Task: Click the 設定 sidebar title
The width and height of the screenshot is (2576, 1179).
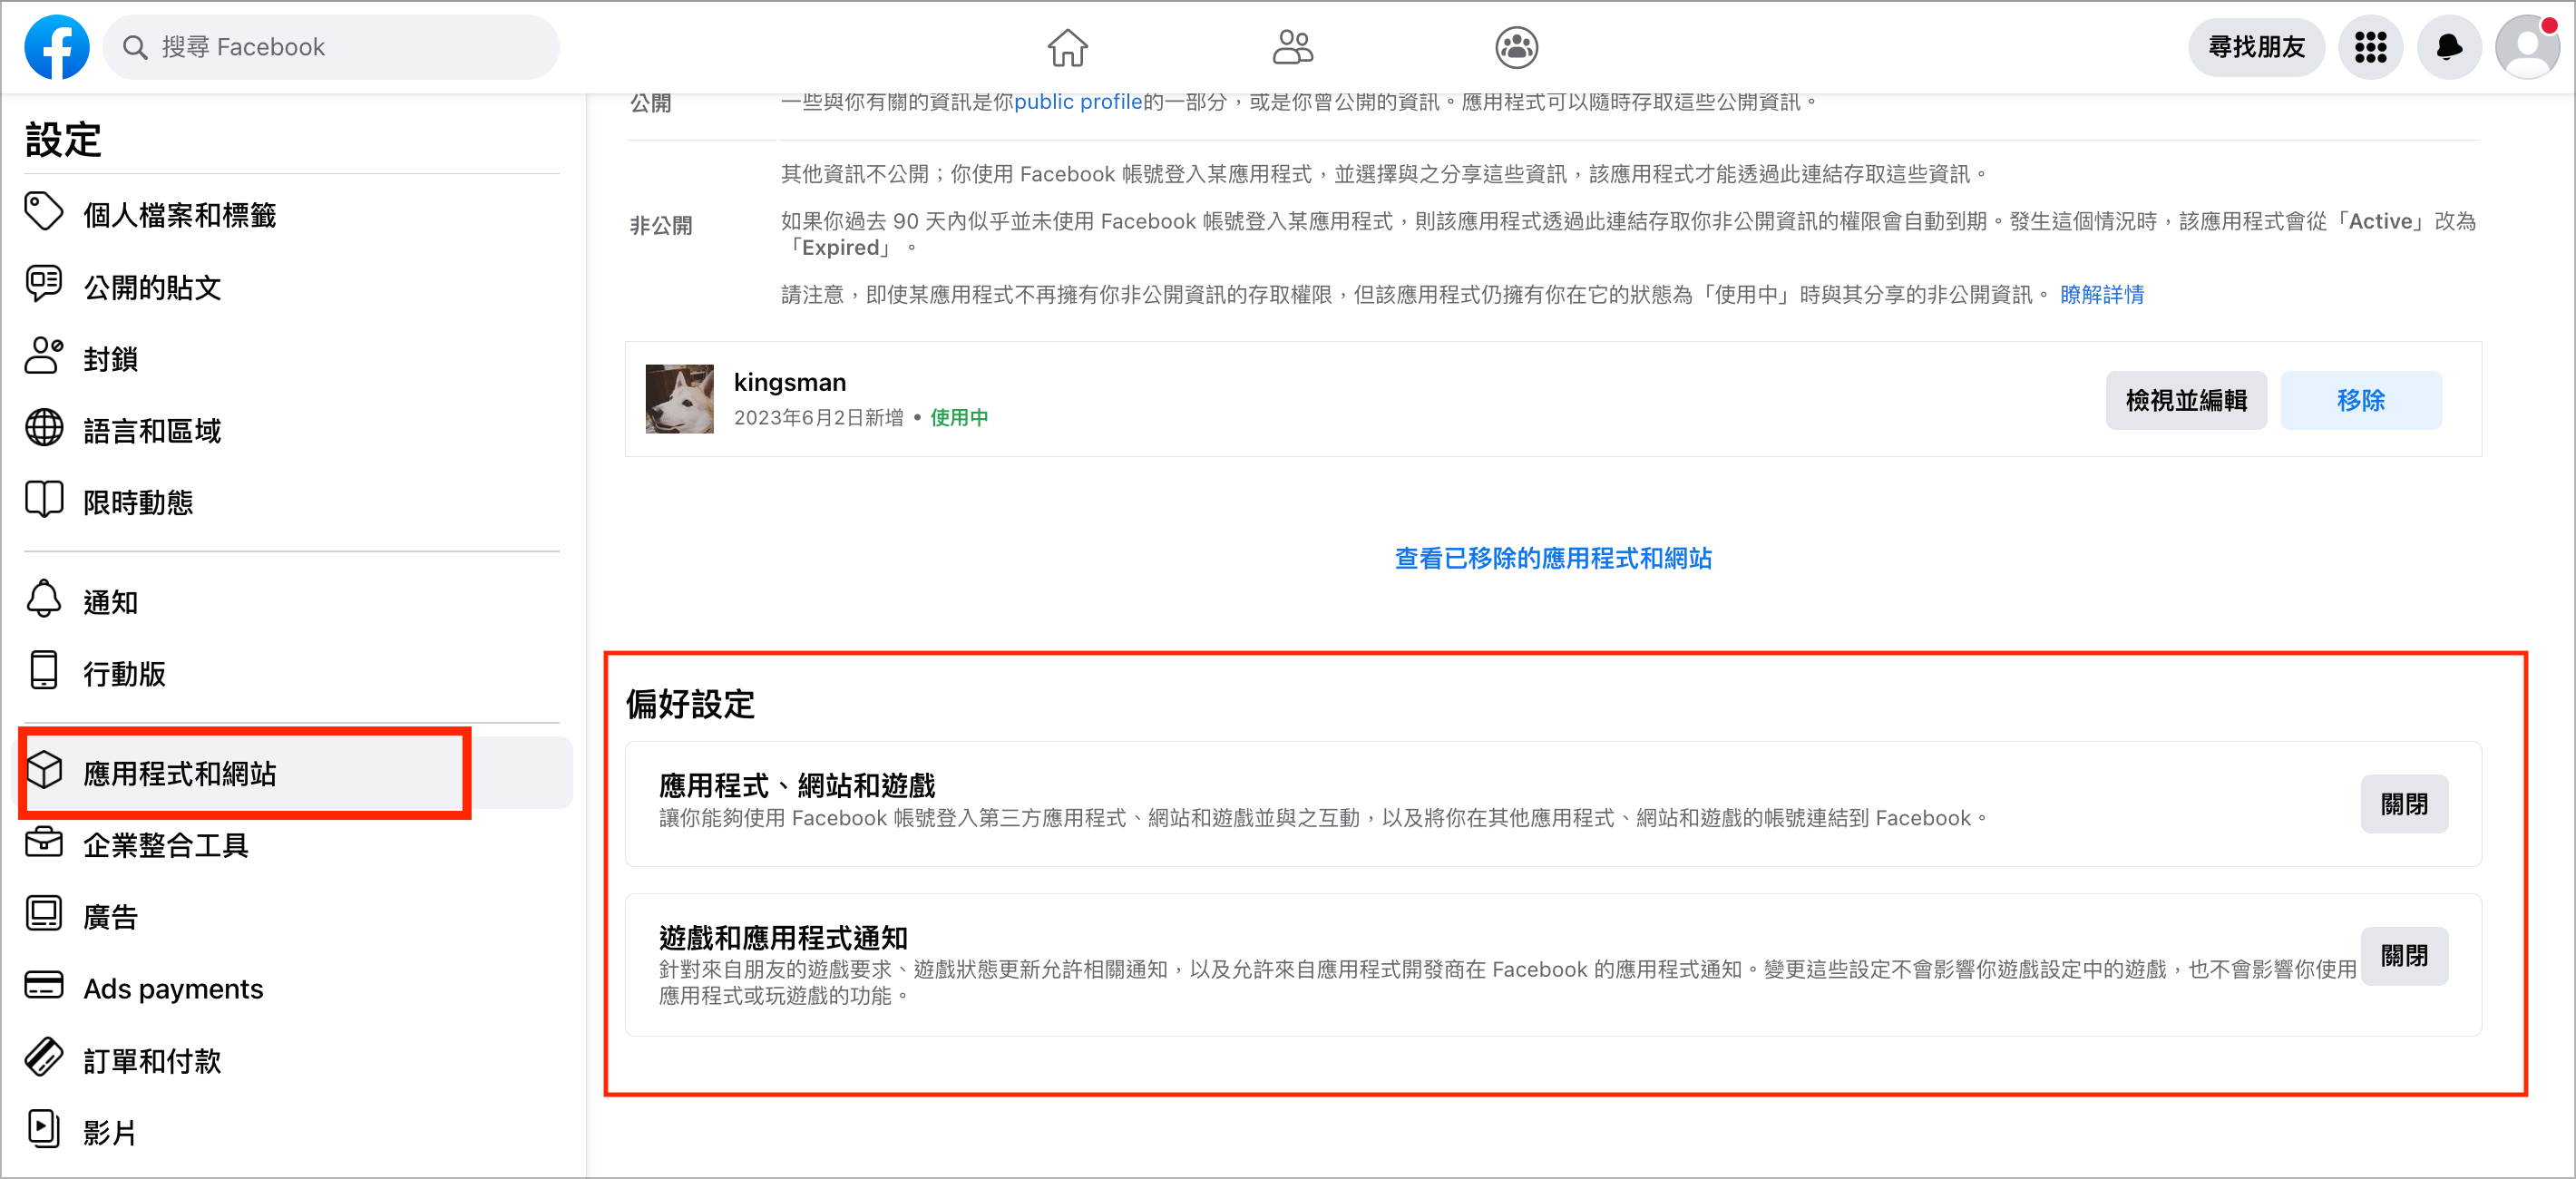Action: point(63,139)
